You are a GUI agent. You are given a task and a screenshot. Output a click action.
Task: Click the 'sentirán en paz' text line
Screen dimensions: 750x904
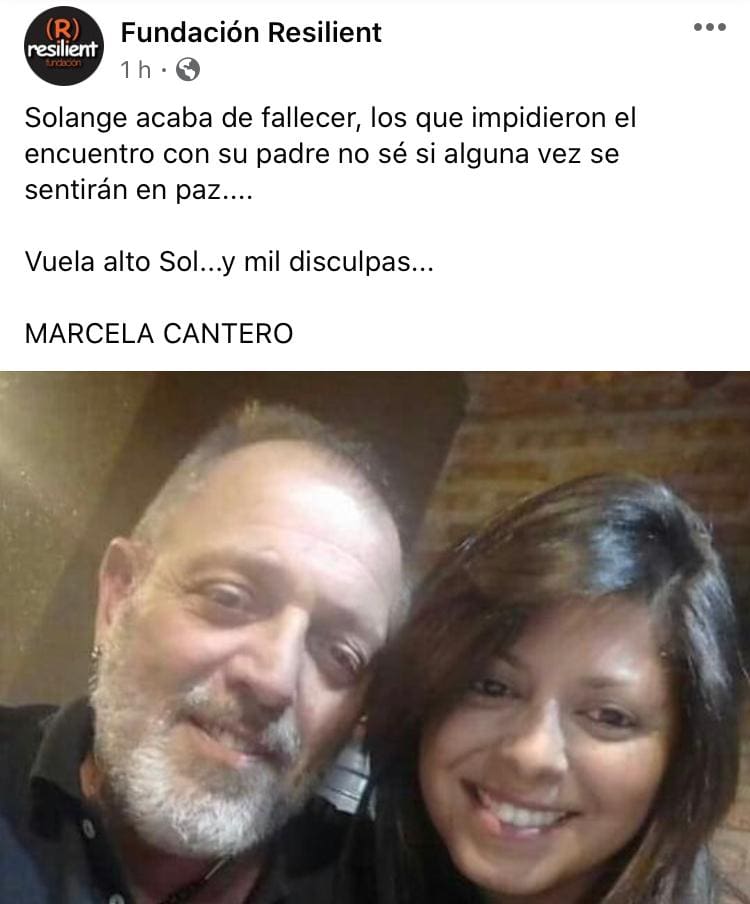pos(139,190)
